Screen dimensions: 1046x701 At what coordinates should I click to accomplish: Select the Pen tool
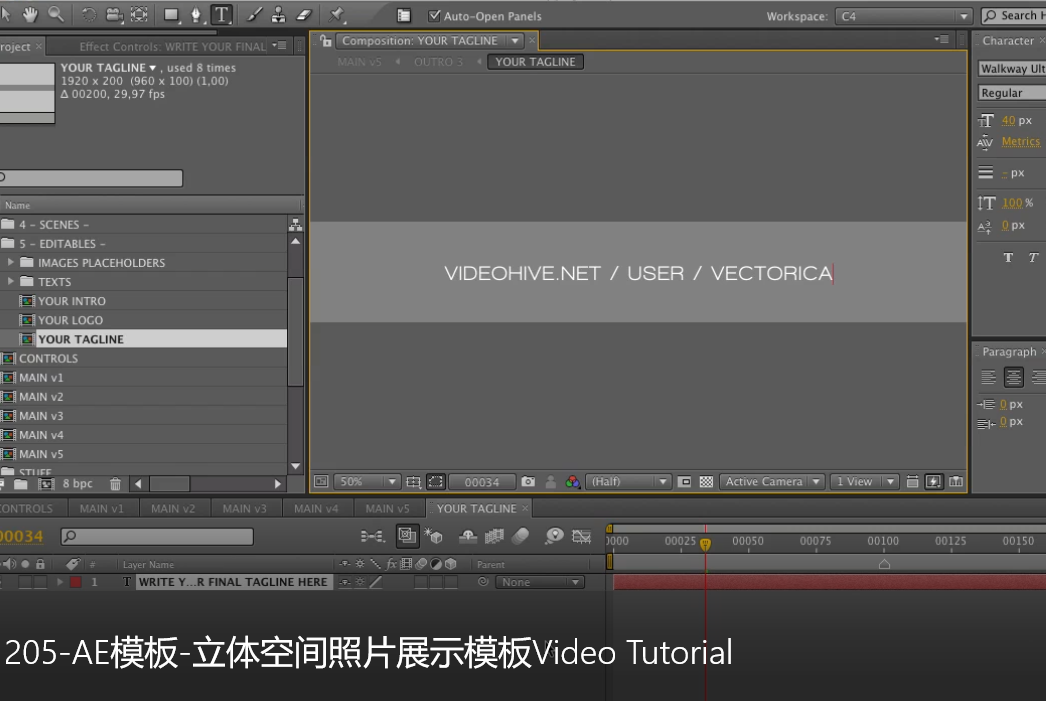pyautogui.click(x=196, y=15)
